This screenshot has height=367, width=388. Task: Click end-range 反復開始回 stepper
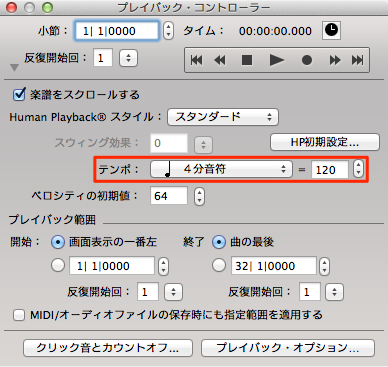334,292
